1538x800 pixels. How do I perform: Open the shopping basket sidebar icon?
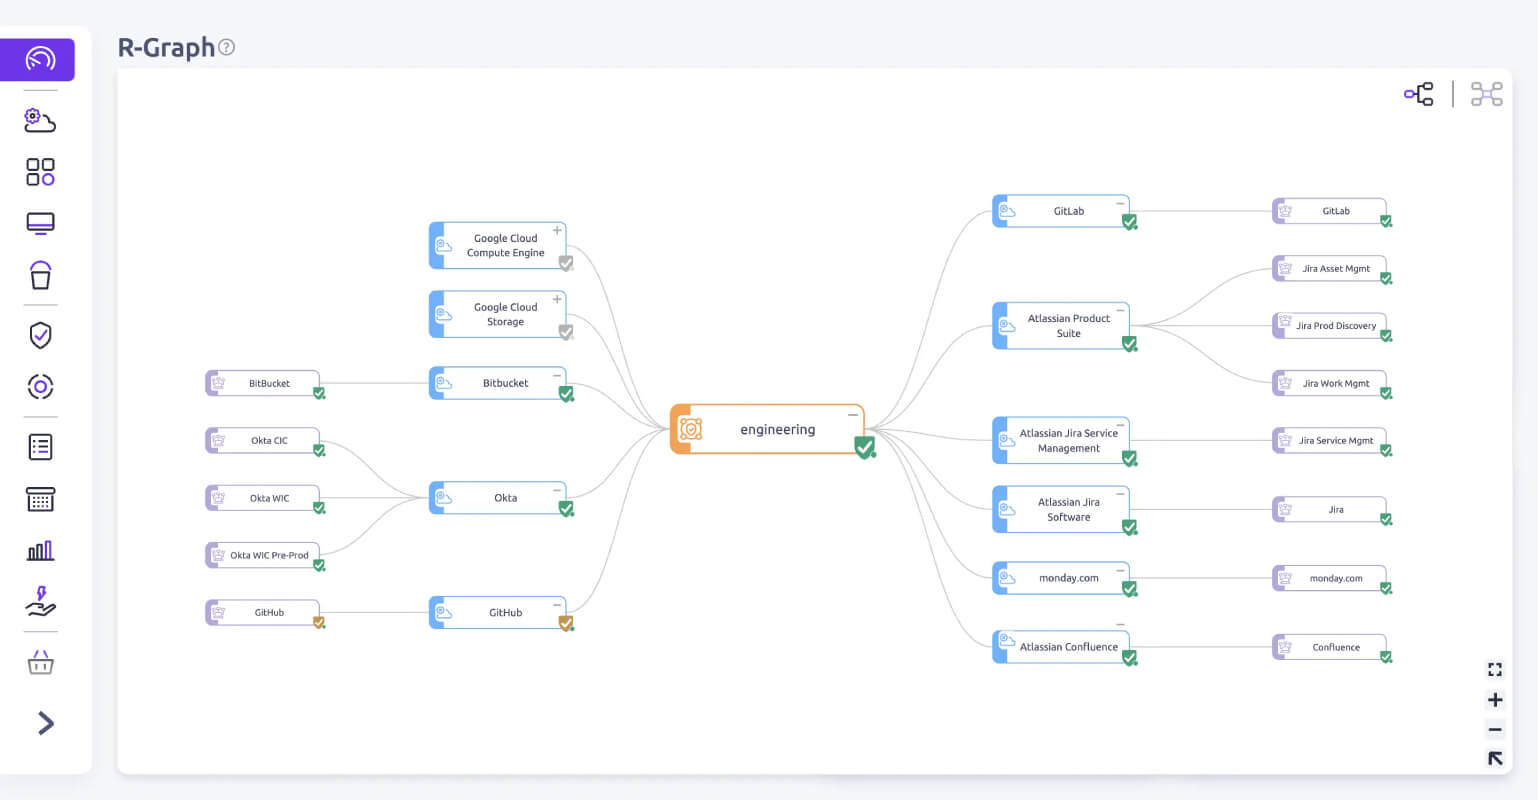point(40,662)
